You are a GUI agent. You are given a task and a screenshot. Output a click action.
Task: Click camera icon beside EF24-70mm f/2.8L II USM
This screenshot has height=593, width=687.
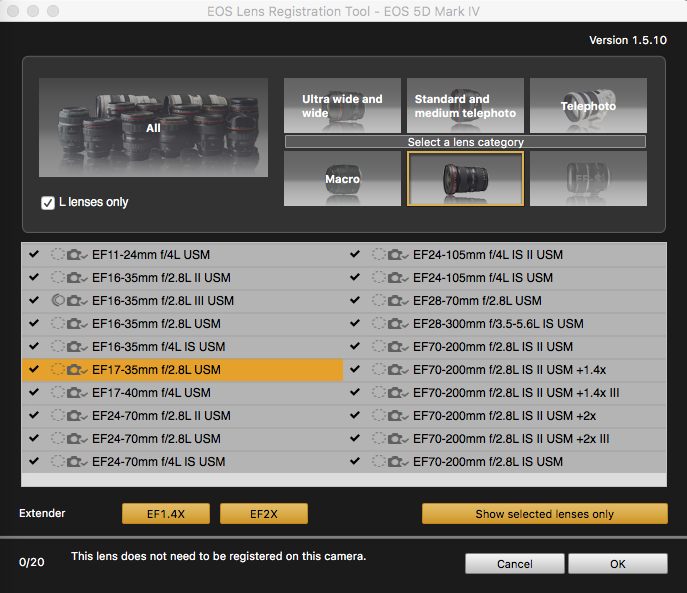pyautogui.click(x=77, y=416)
